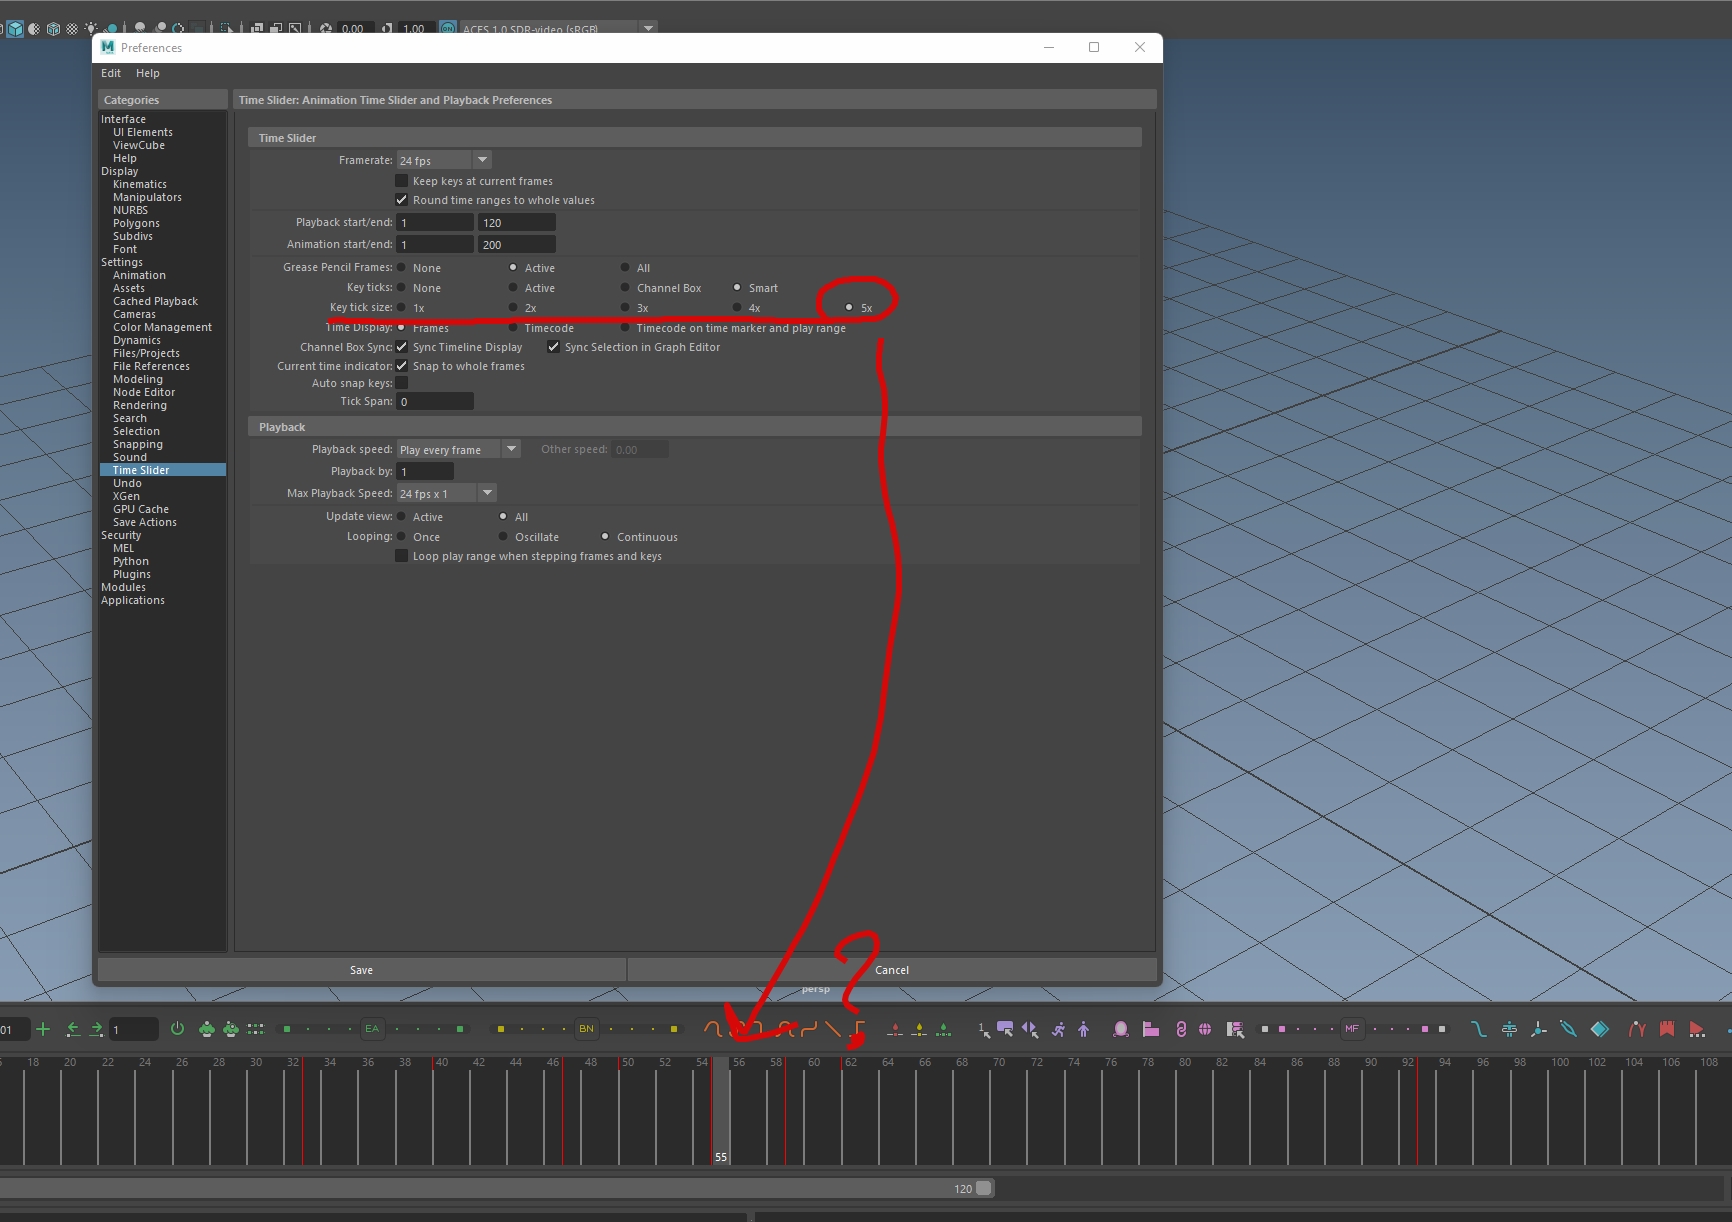The image size is (1732, 1222).
Task: Click the Cancel button
Action: [890, 969]
